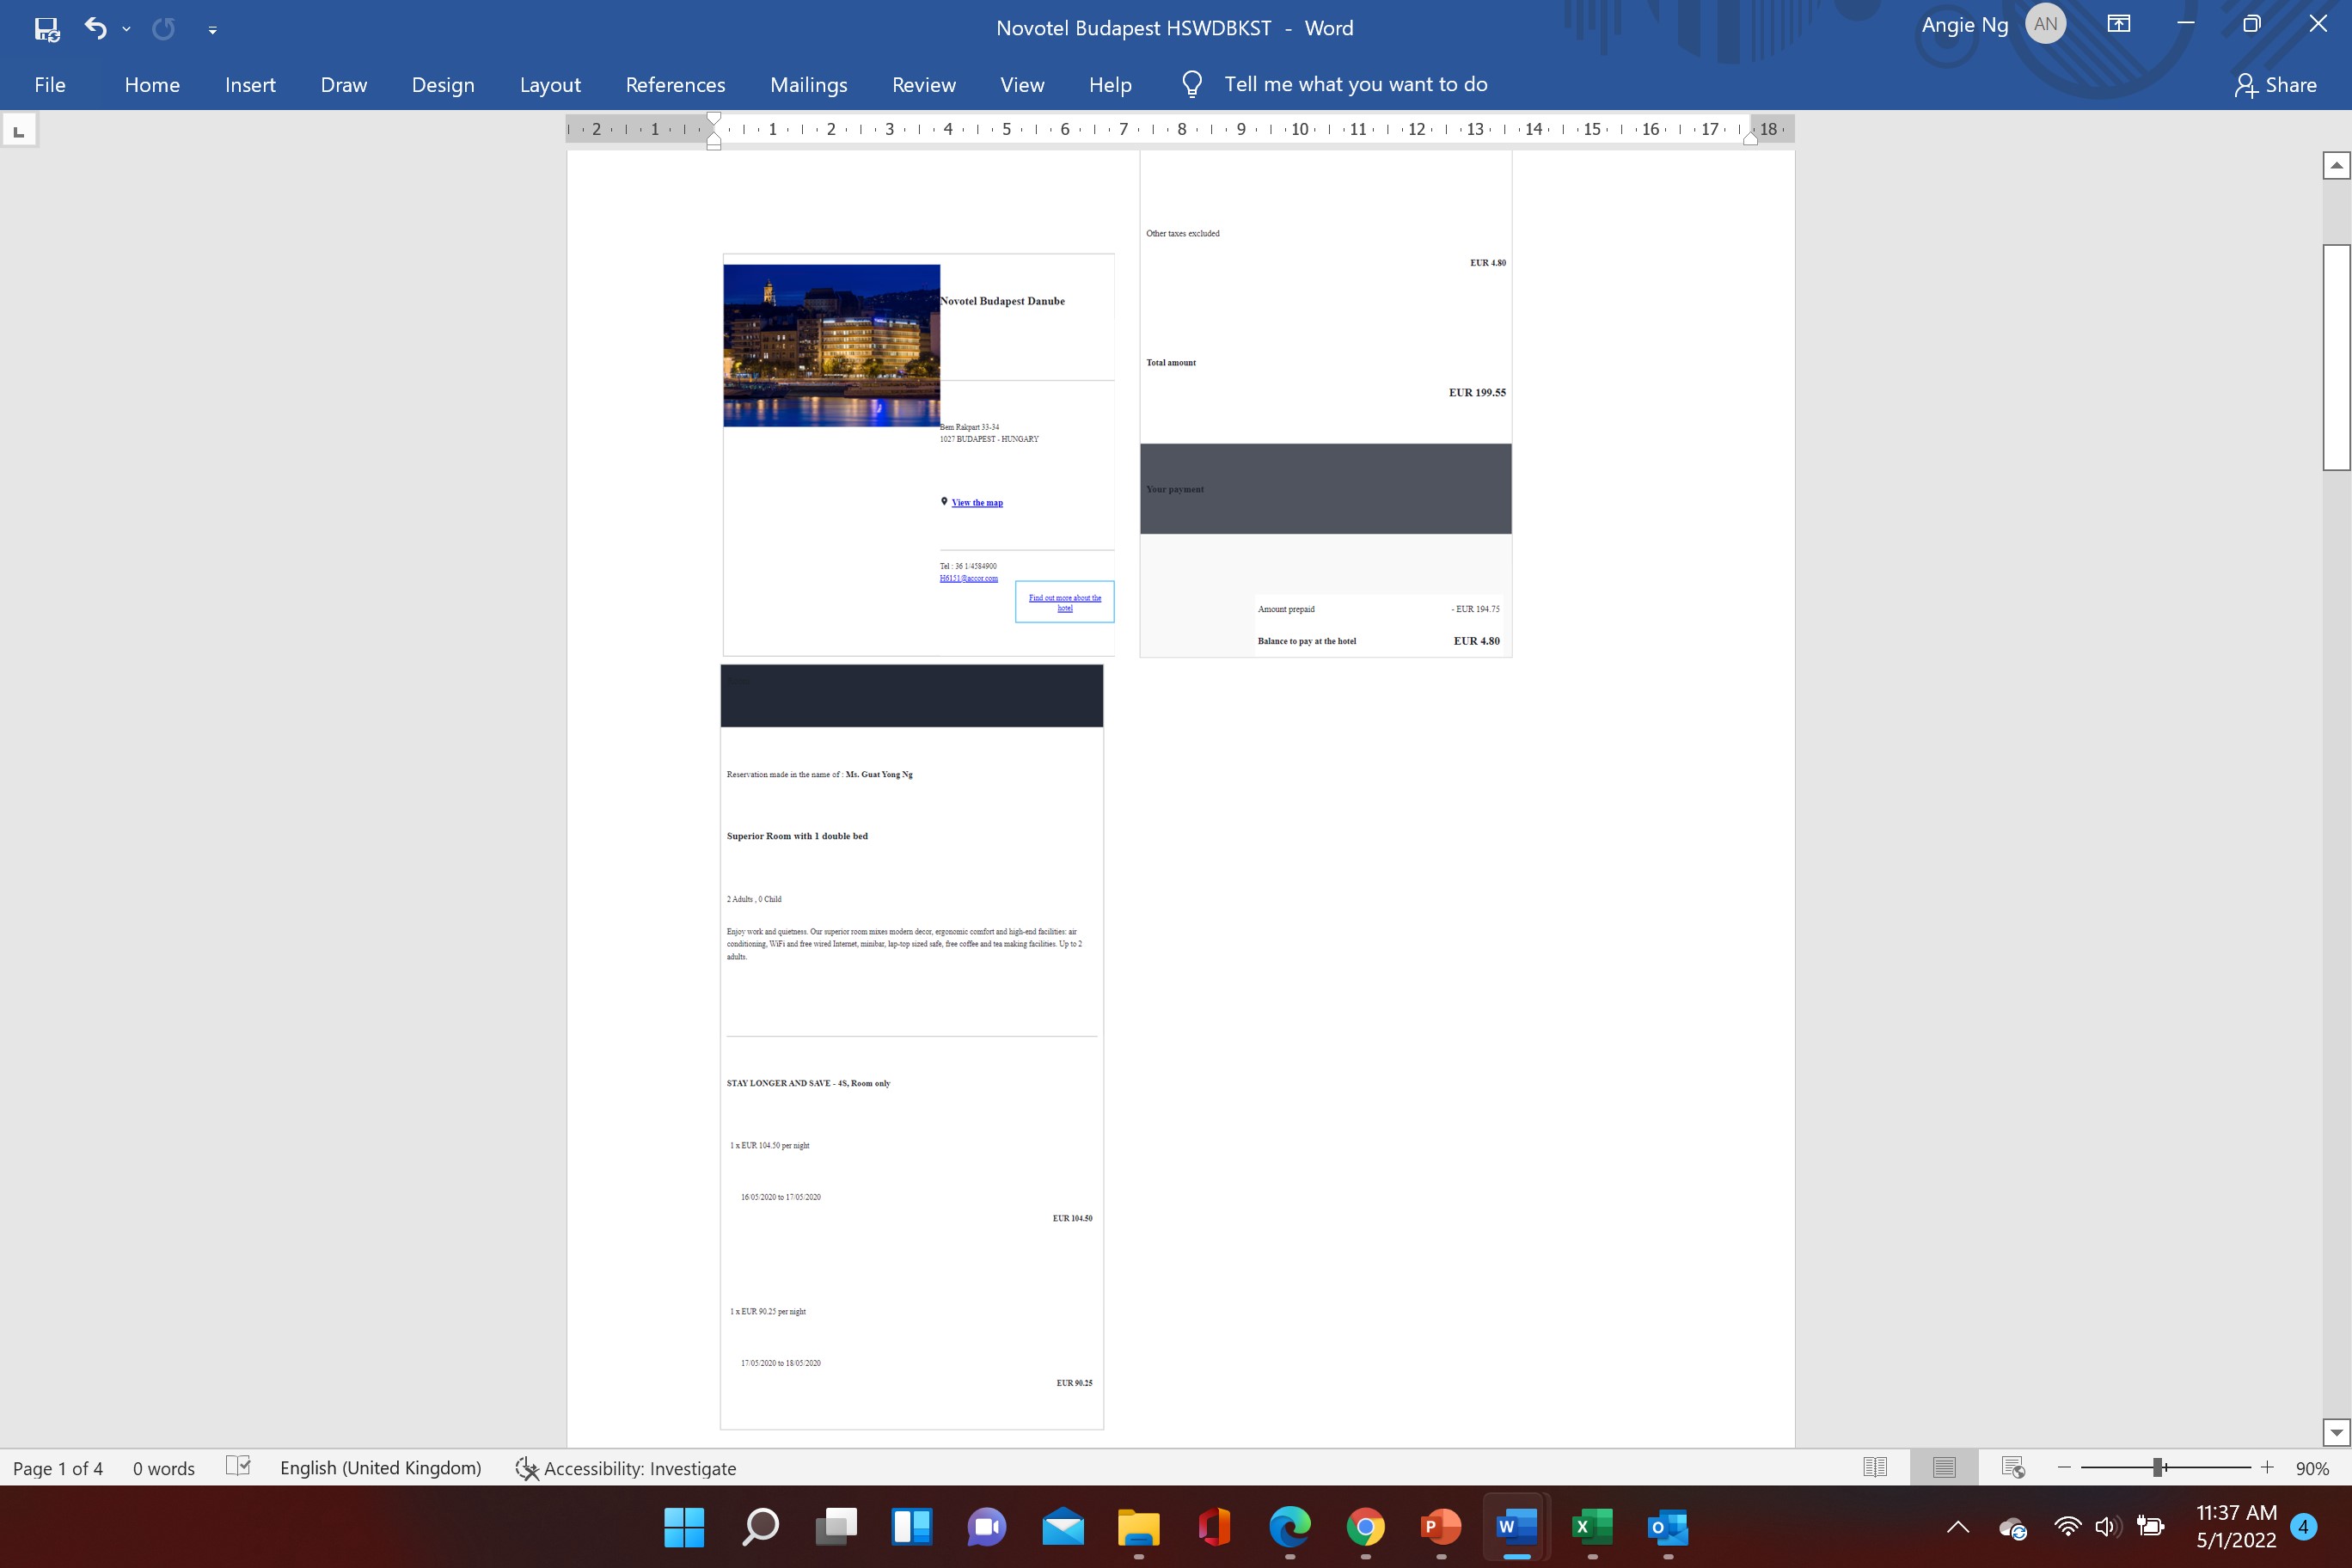
Task: Click the View the map link
Action: [977, 502]
